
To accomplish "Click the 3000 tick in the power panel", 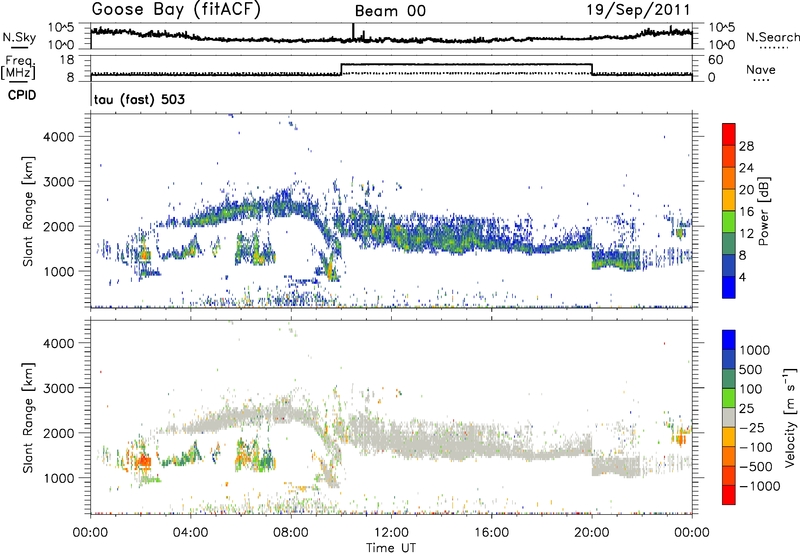I will [x=59, y=182].
